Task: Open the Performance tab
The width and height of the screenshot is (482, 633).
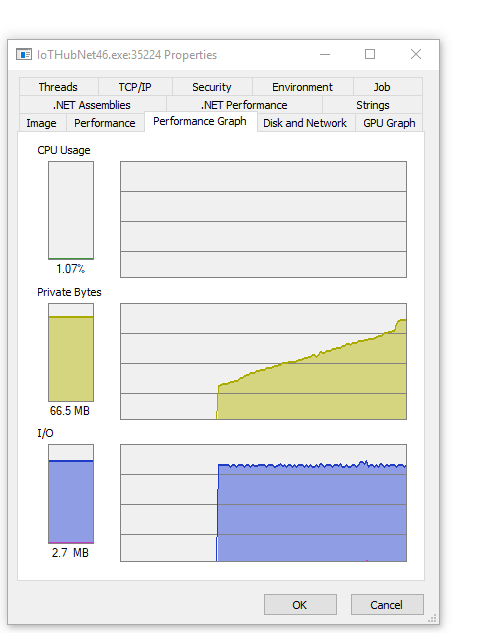Action: coord(105,123)
